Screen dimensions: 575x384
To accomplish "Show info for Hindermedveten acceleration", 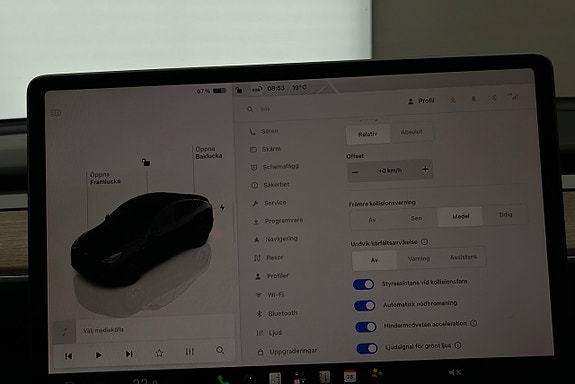I will tap(473, 323).
